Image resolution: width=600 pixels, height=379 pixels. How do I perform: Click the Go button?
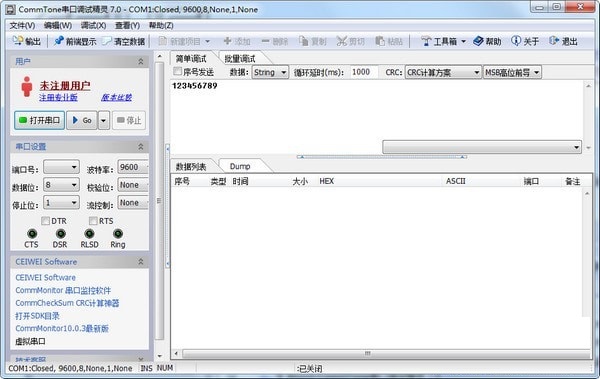pos(82,121)
